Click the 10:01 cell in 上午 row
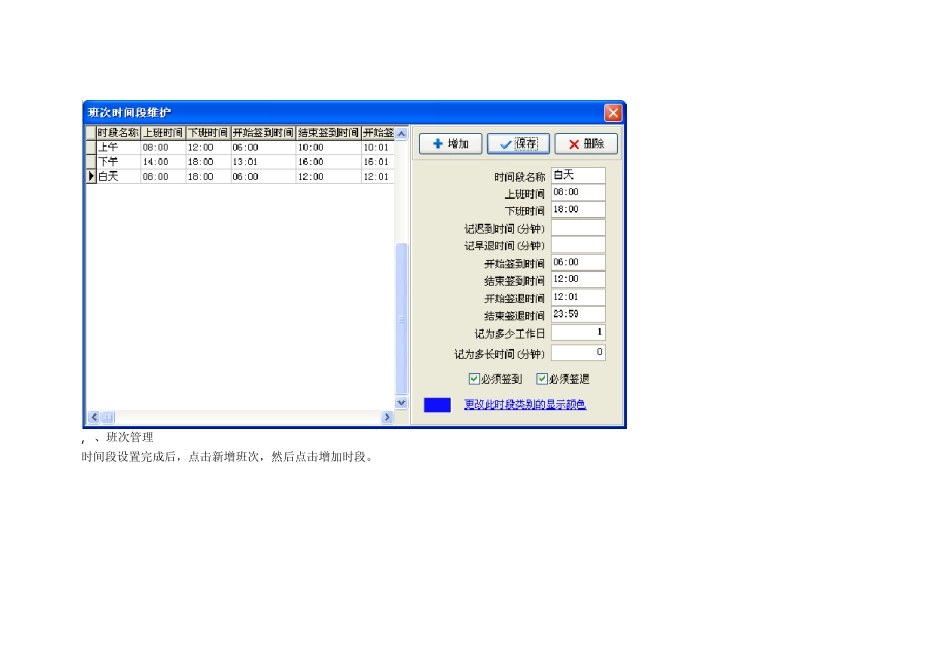Screen dimensions: 950x672 click(378, 147)
